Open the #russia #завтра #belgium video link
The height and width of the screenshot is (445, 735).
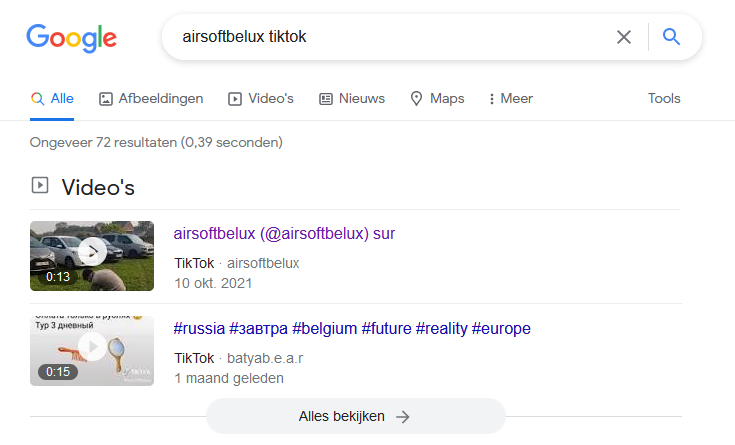coord(352,329)
